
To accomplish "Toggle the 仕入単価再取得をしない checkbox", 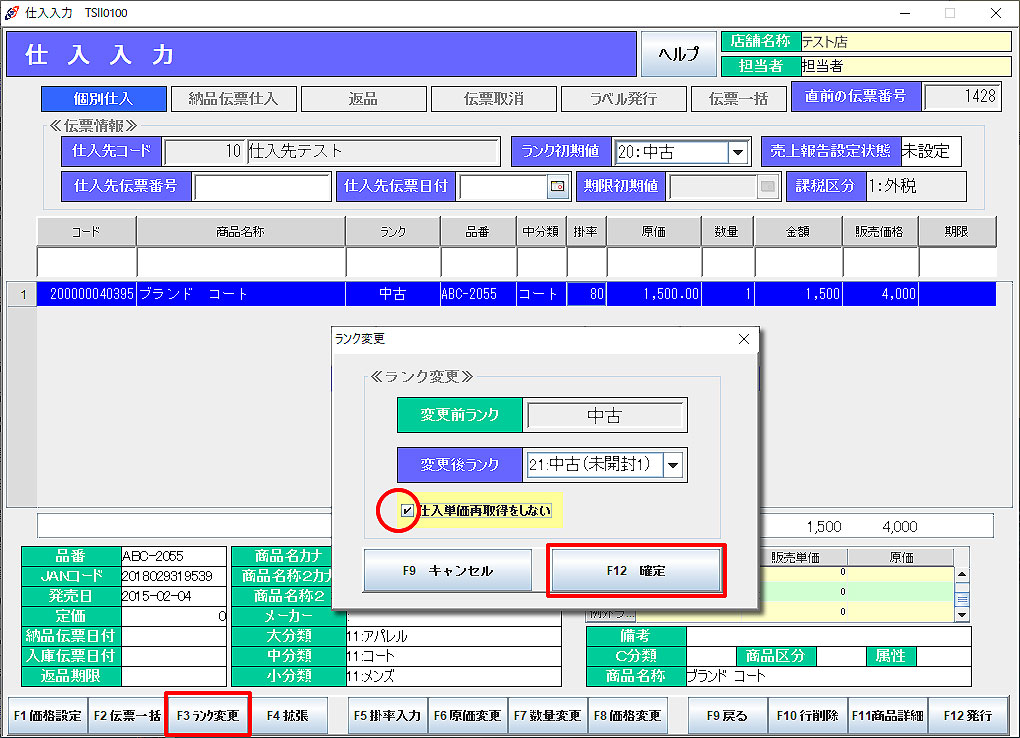I will 407,511.
